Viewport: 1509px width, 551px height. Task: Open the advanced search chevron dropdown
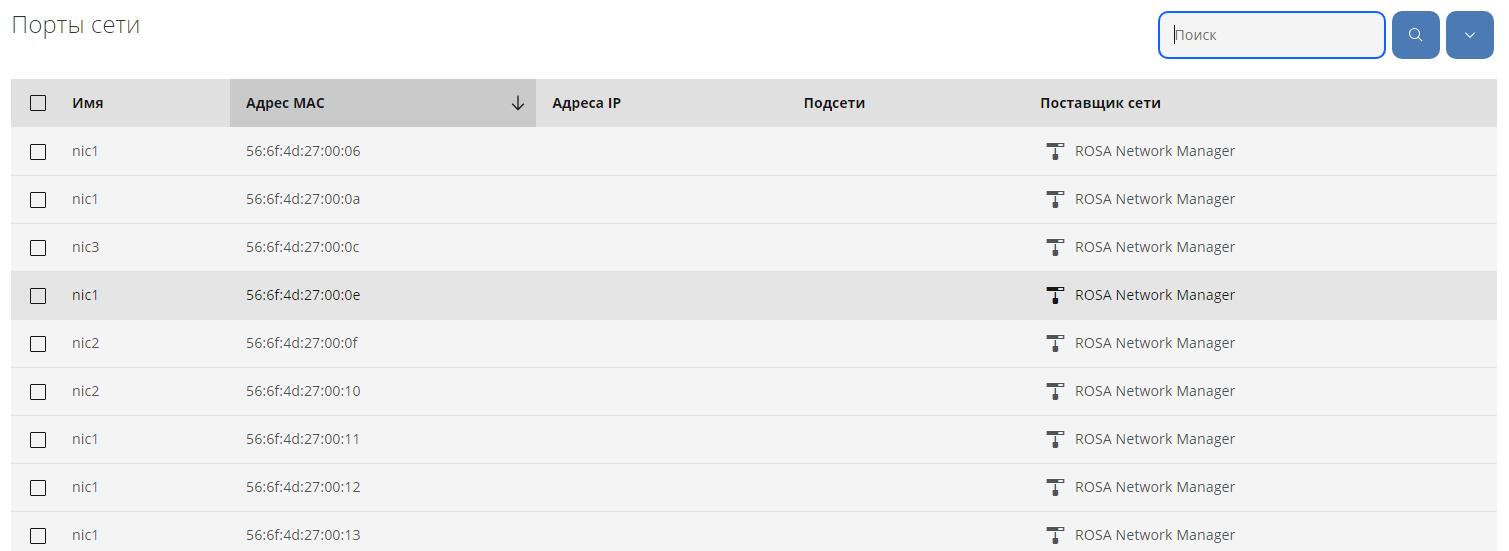pos(1469,35)
